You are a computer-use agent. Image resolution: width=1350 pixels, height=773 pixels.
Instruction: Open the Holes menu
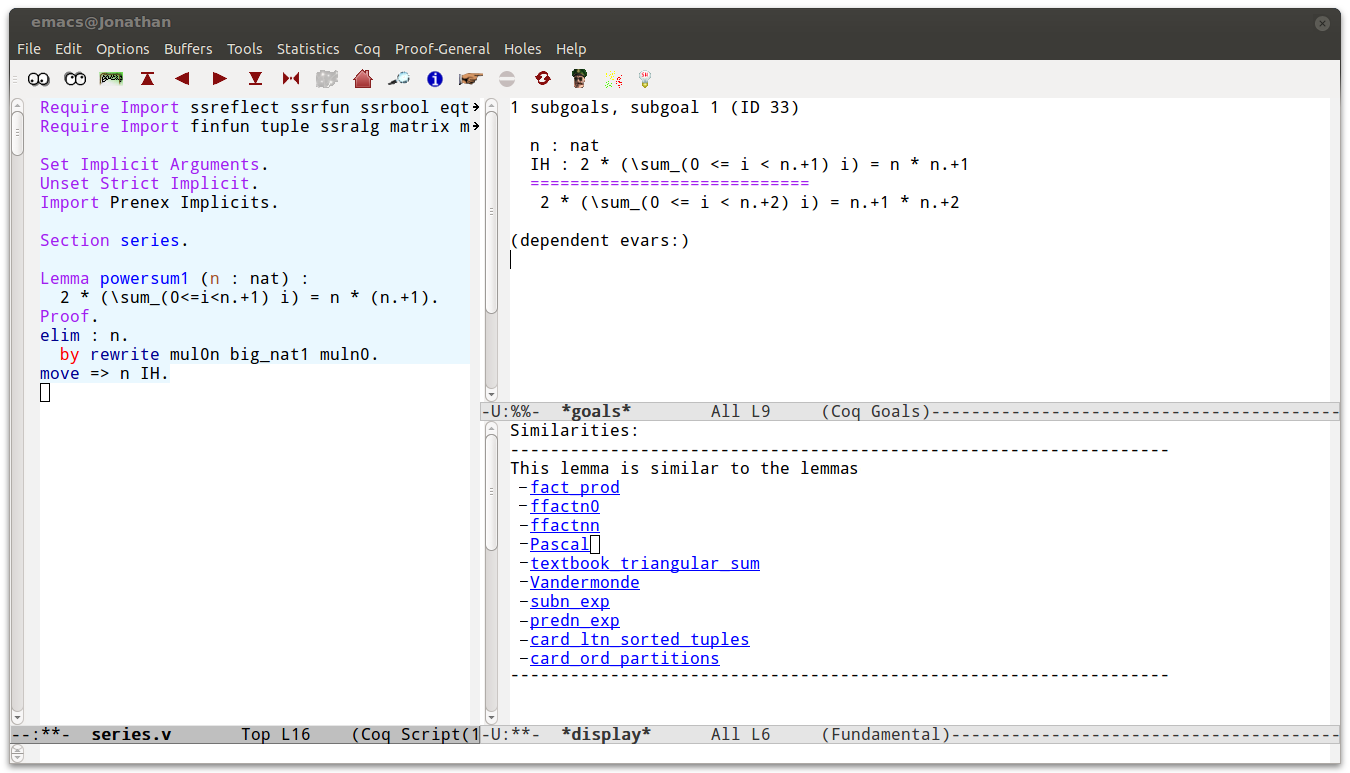[x=522, y=49]
